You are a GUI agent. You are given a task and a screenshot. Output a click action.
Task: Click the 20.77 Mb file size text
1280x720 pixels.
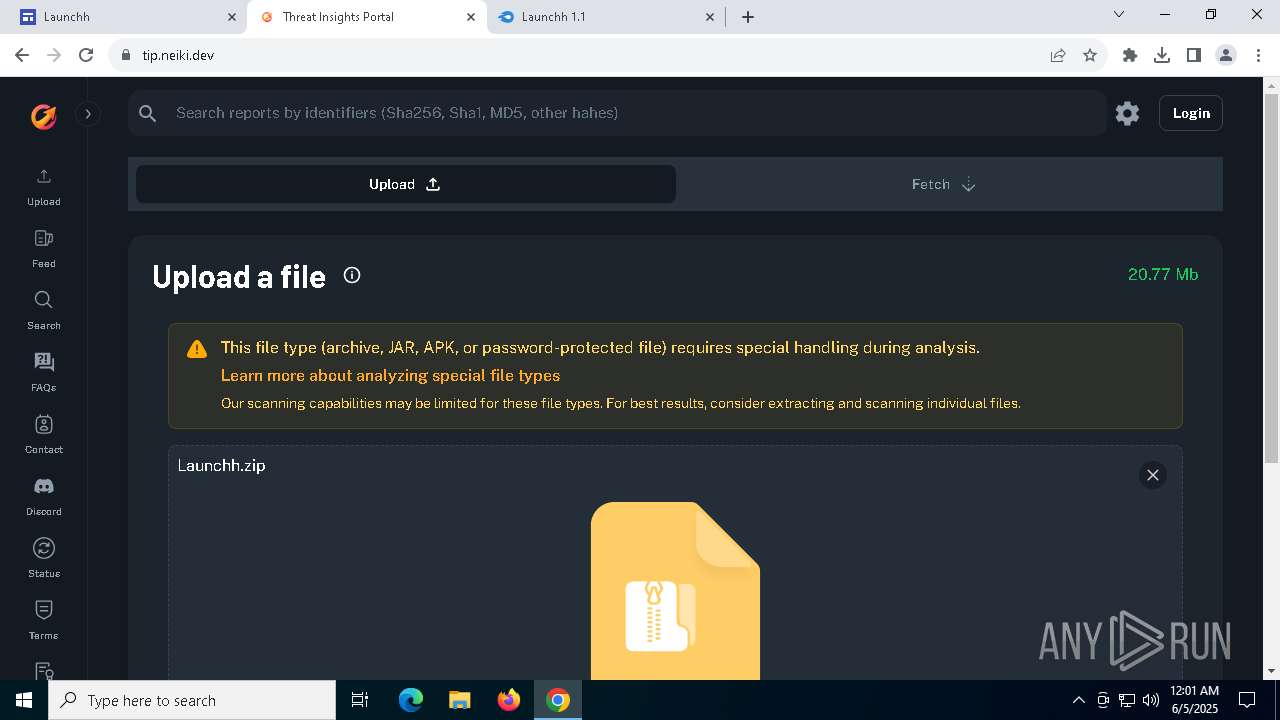pos(1163,274)
